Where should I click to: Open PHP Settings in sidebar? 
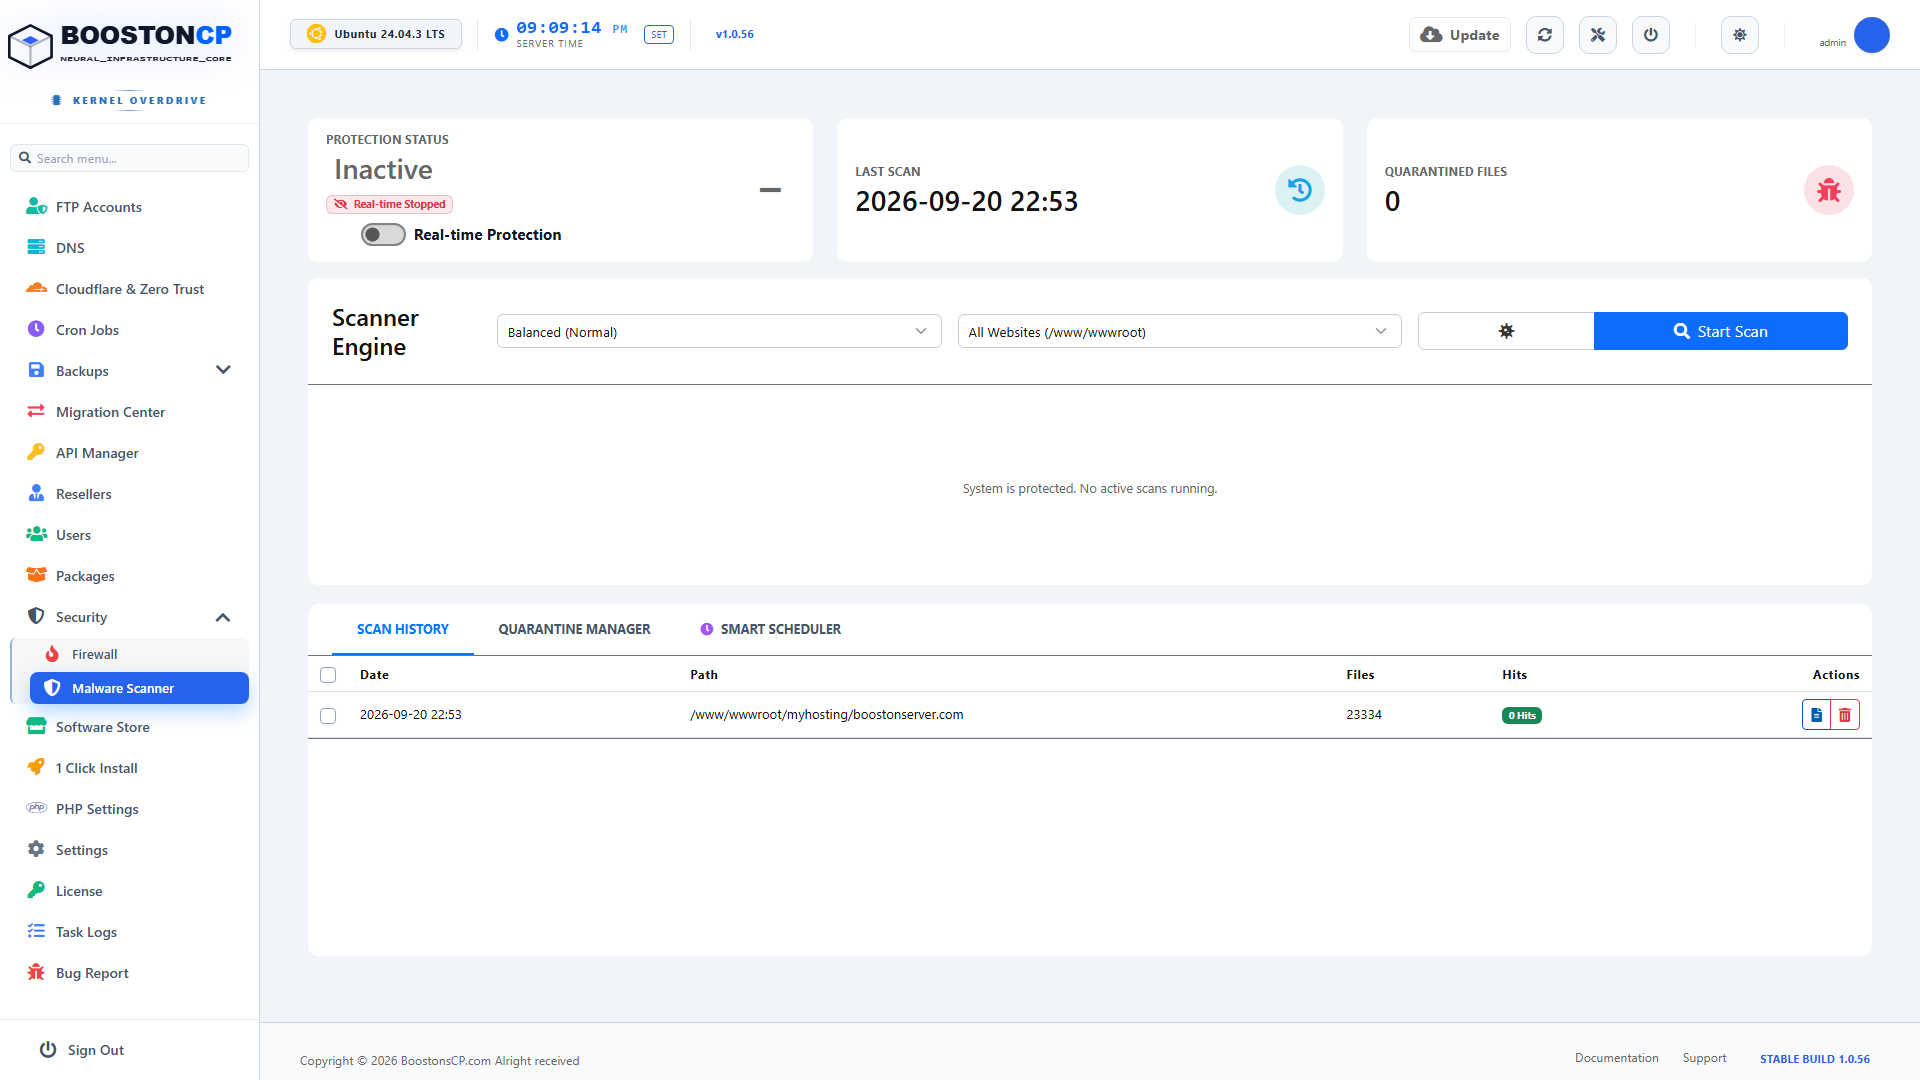pyautogui.click(x=130, y=809)
